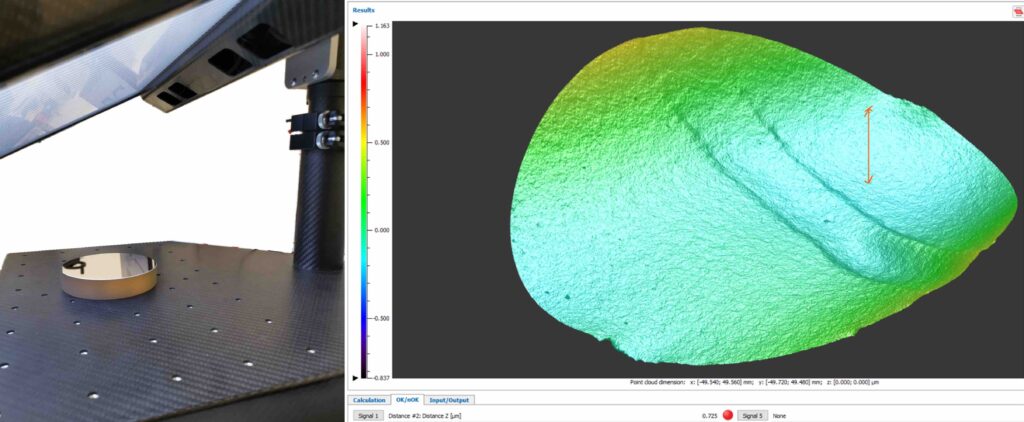Click top arrowhead of orange measurement line
1024x422 pixels.
[x=869, y=109]
